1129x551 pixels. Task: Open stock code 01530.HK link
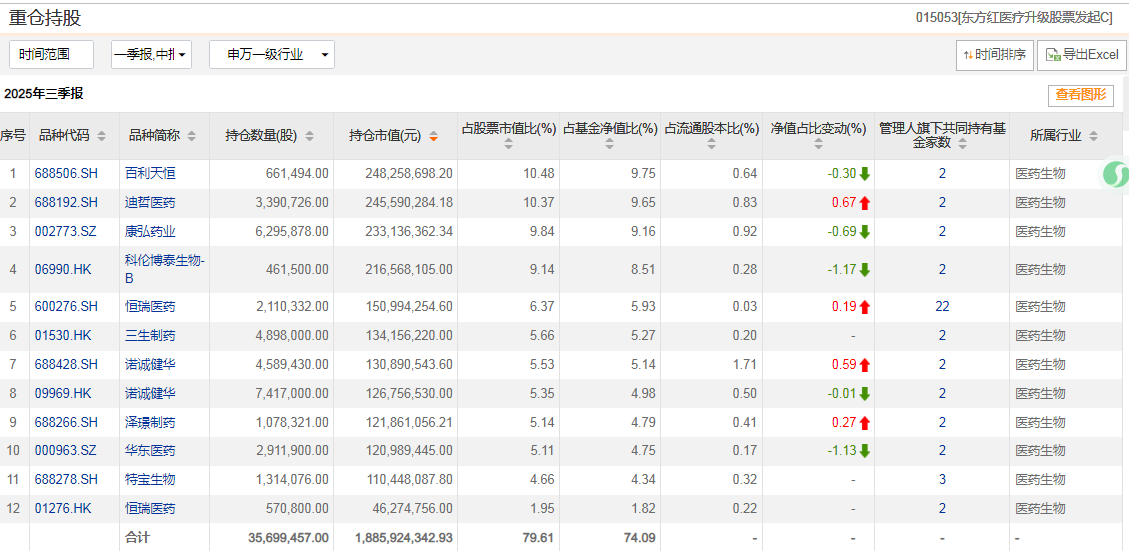tap(61, 336)
